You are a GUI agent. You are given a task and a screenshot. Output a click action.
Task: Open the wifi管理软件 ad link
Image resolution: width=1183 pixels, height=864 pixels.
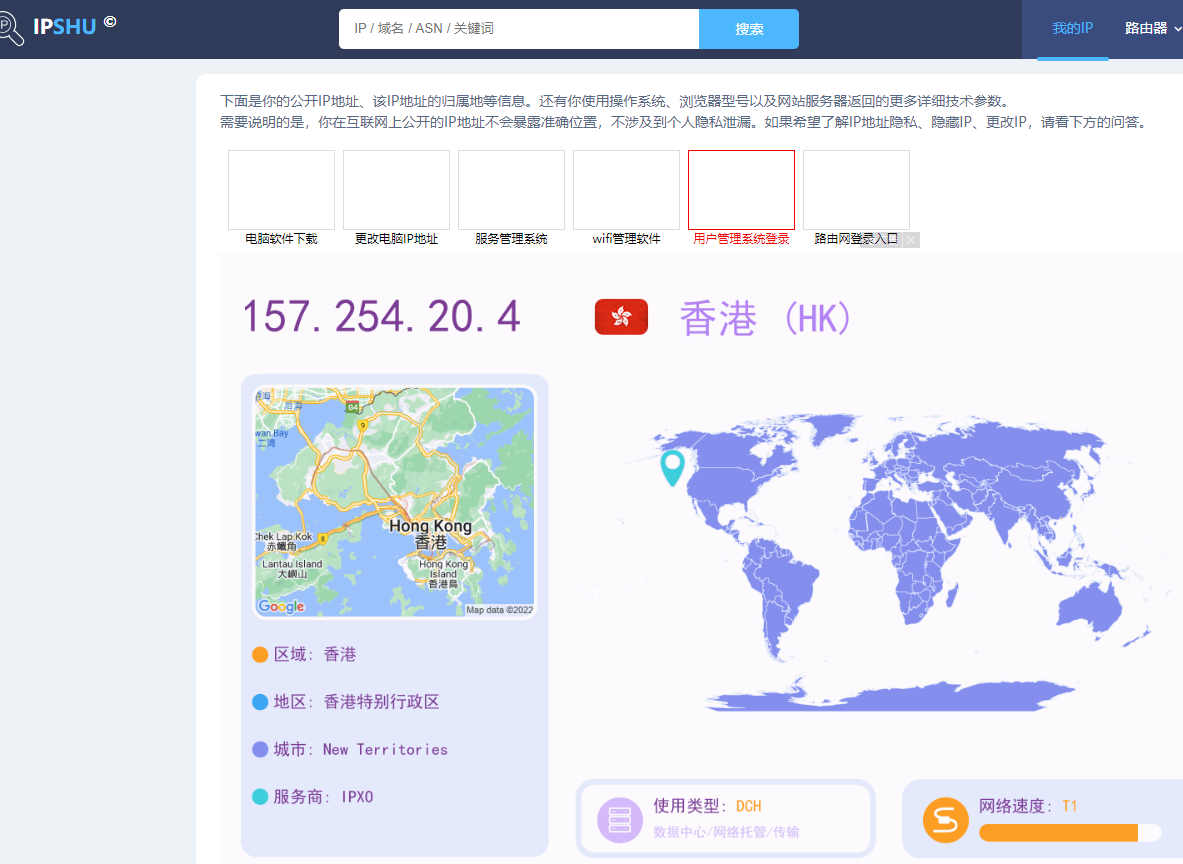click(626, 238)
